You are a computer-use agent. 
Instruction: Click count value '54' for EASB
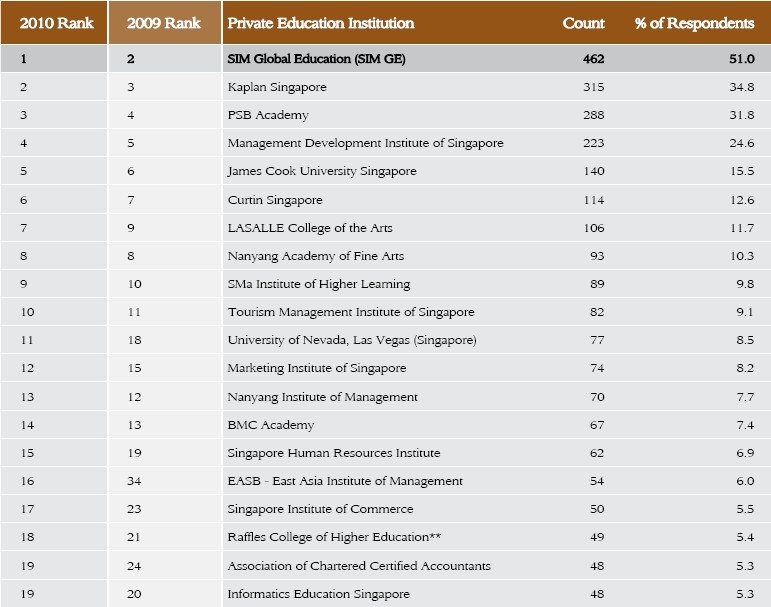597,481
